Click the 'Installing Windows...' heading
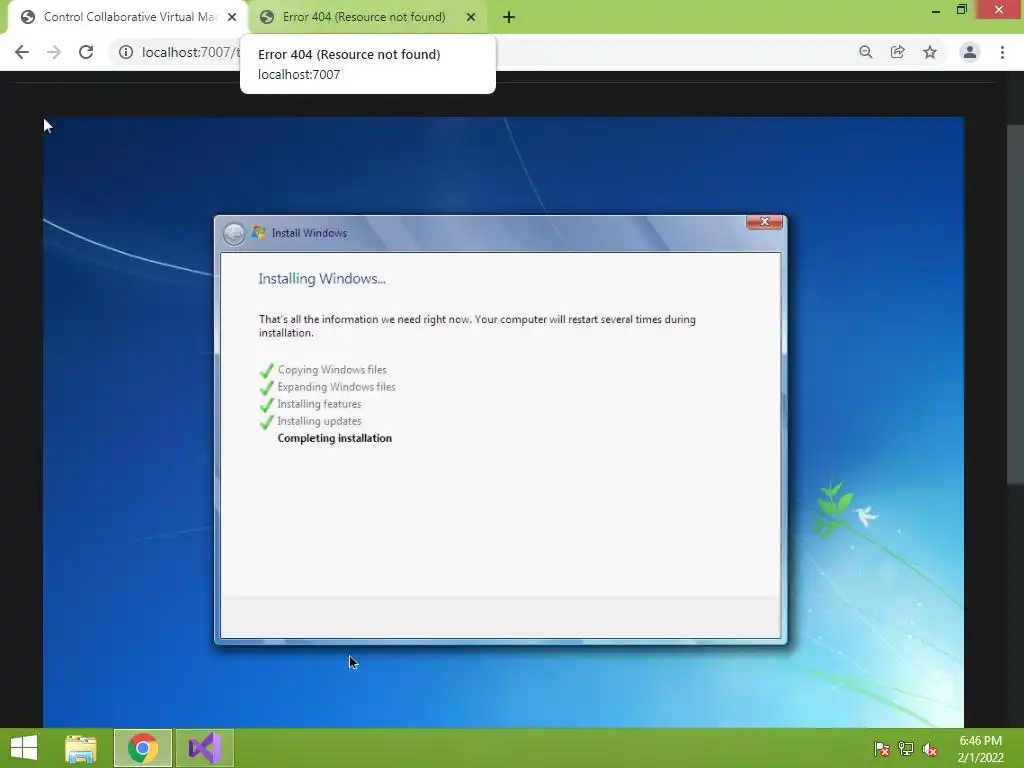The height and width of the screenshot is (768, 1024). click(322, 279)
